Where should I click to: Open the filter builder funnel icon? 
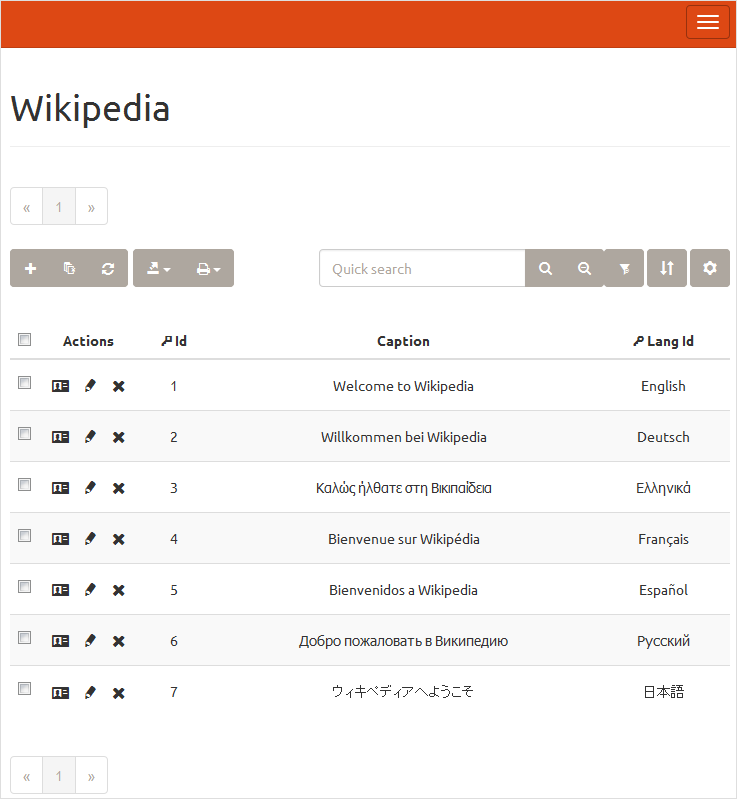(x=624, y=268)
